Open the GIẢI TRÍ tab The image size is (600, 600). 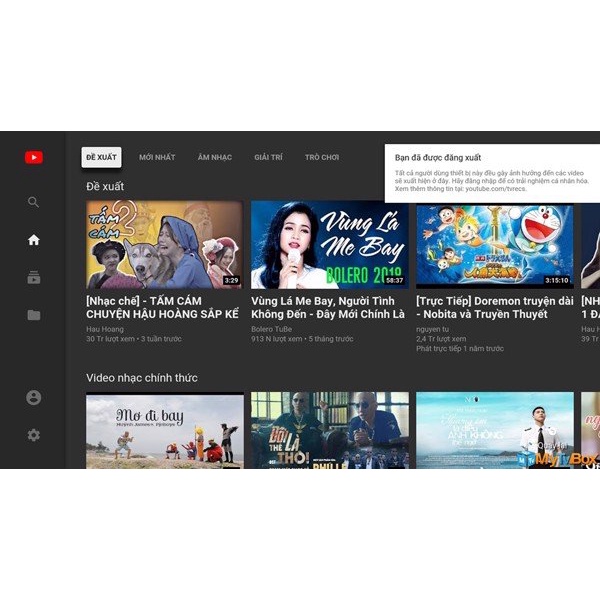(x=268, y=158)
